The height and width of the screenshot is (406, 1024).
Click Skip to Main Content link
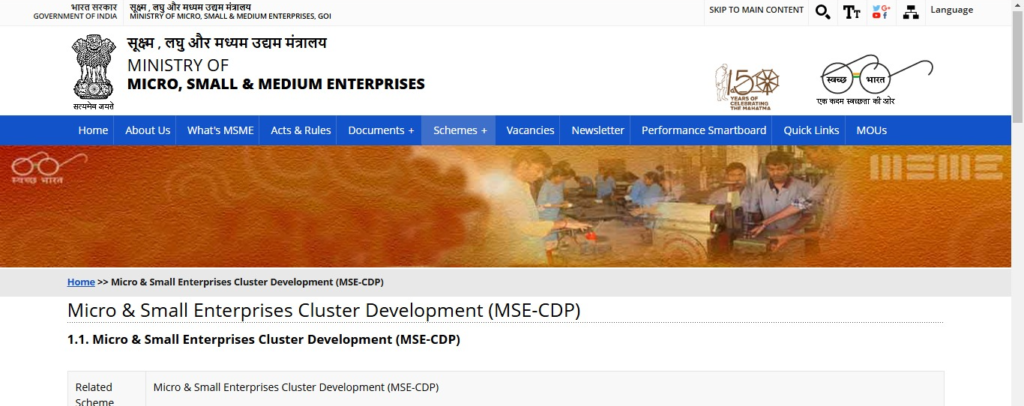(756, 10)
